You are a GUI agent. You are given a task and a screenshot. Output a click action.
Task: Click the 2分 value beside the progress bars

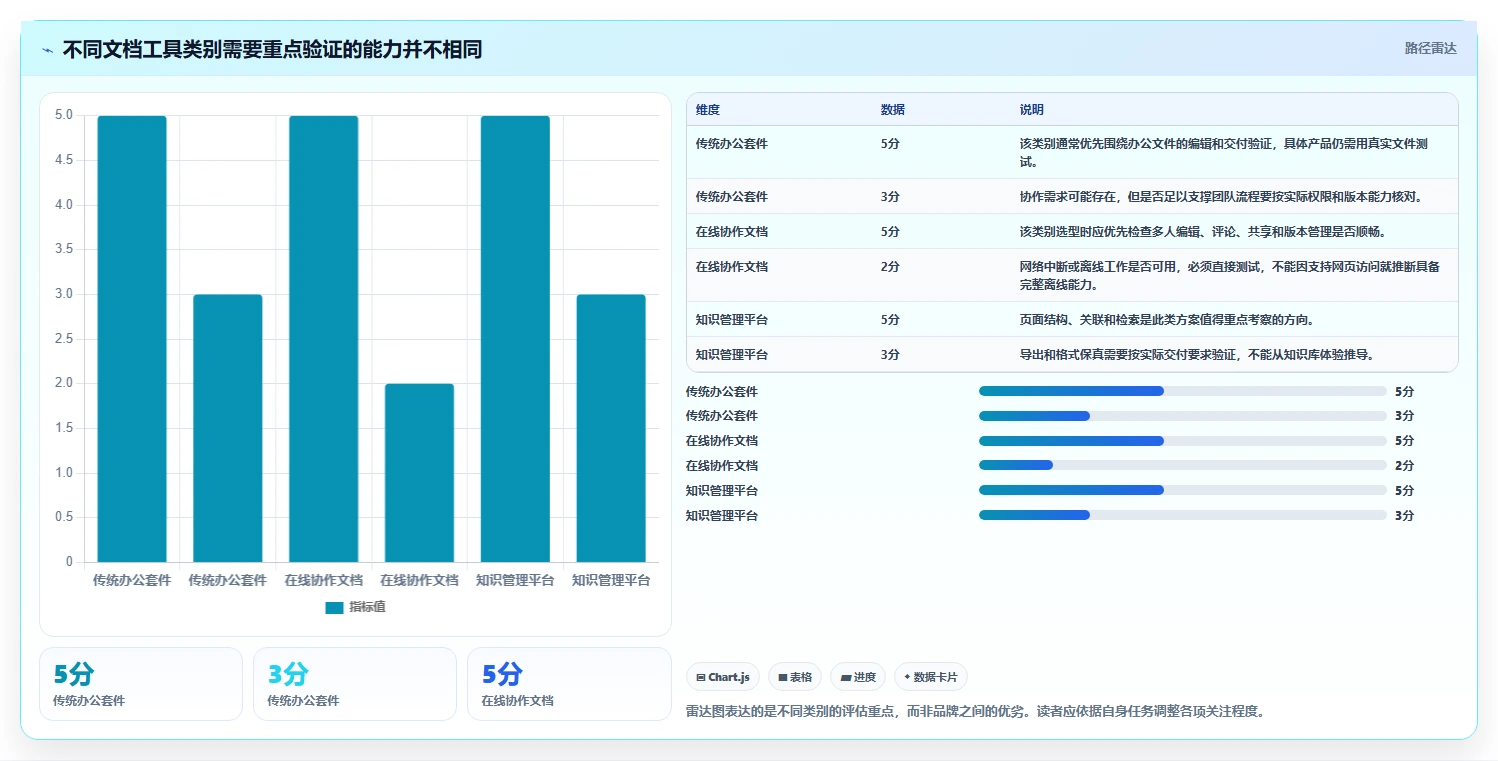point(1404,466)
